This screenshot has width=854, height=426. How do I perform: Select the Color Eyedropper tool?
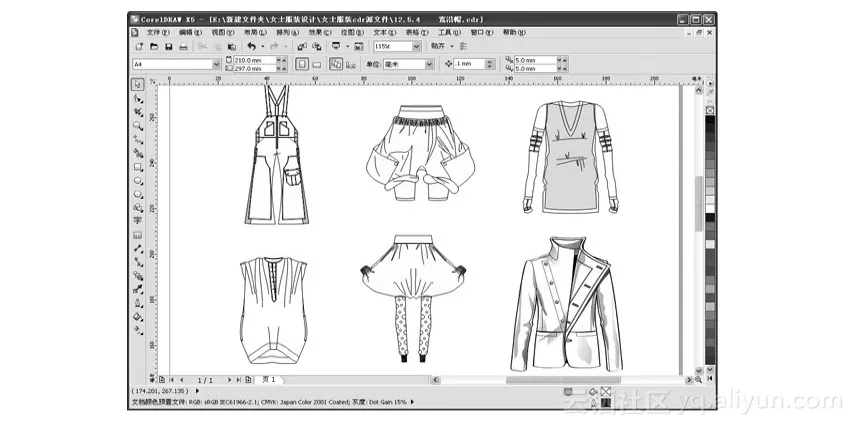(x=138, y=289)
